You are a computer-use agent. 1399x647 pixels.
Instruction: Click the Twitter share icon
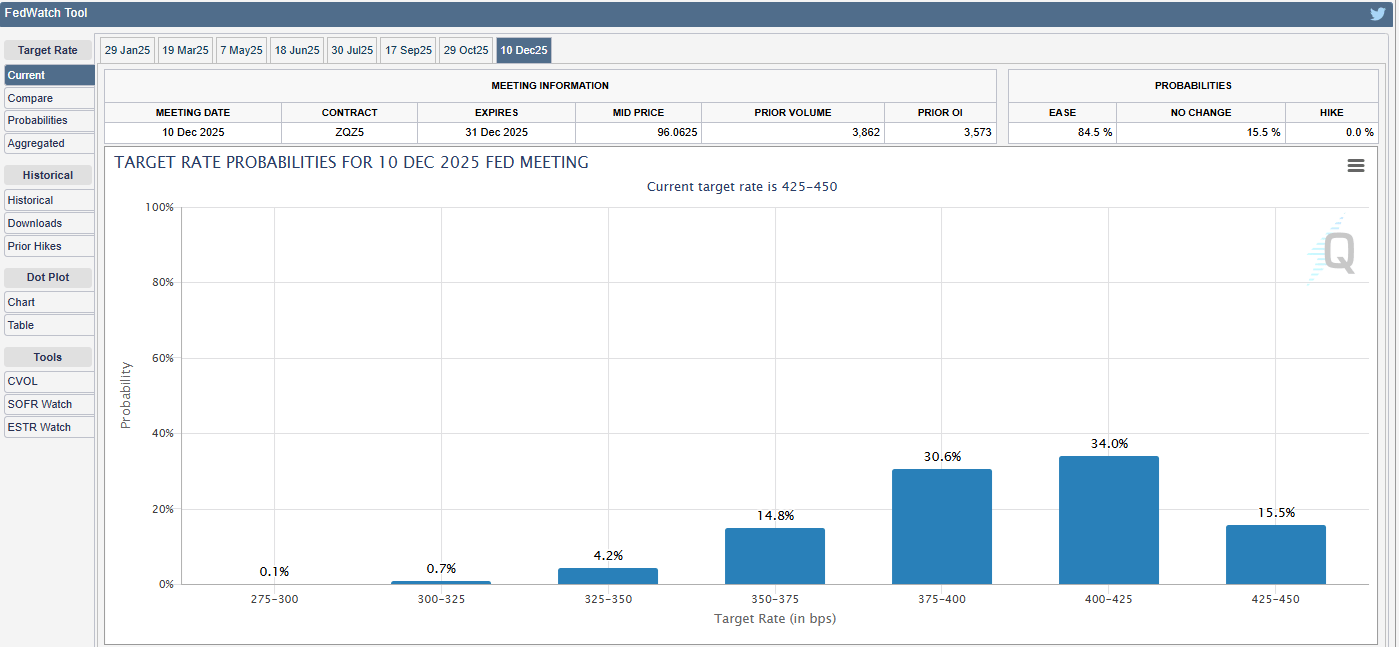[x=1377, y=13]
